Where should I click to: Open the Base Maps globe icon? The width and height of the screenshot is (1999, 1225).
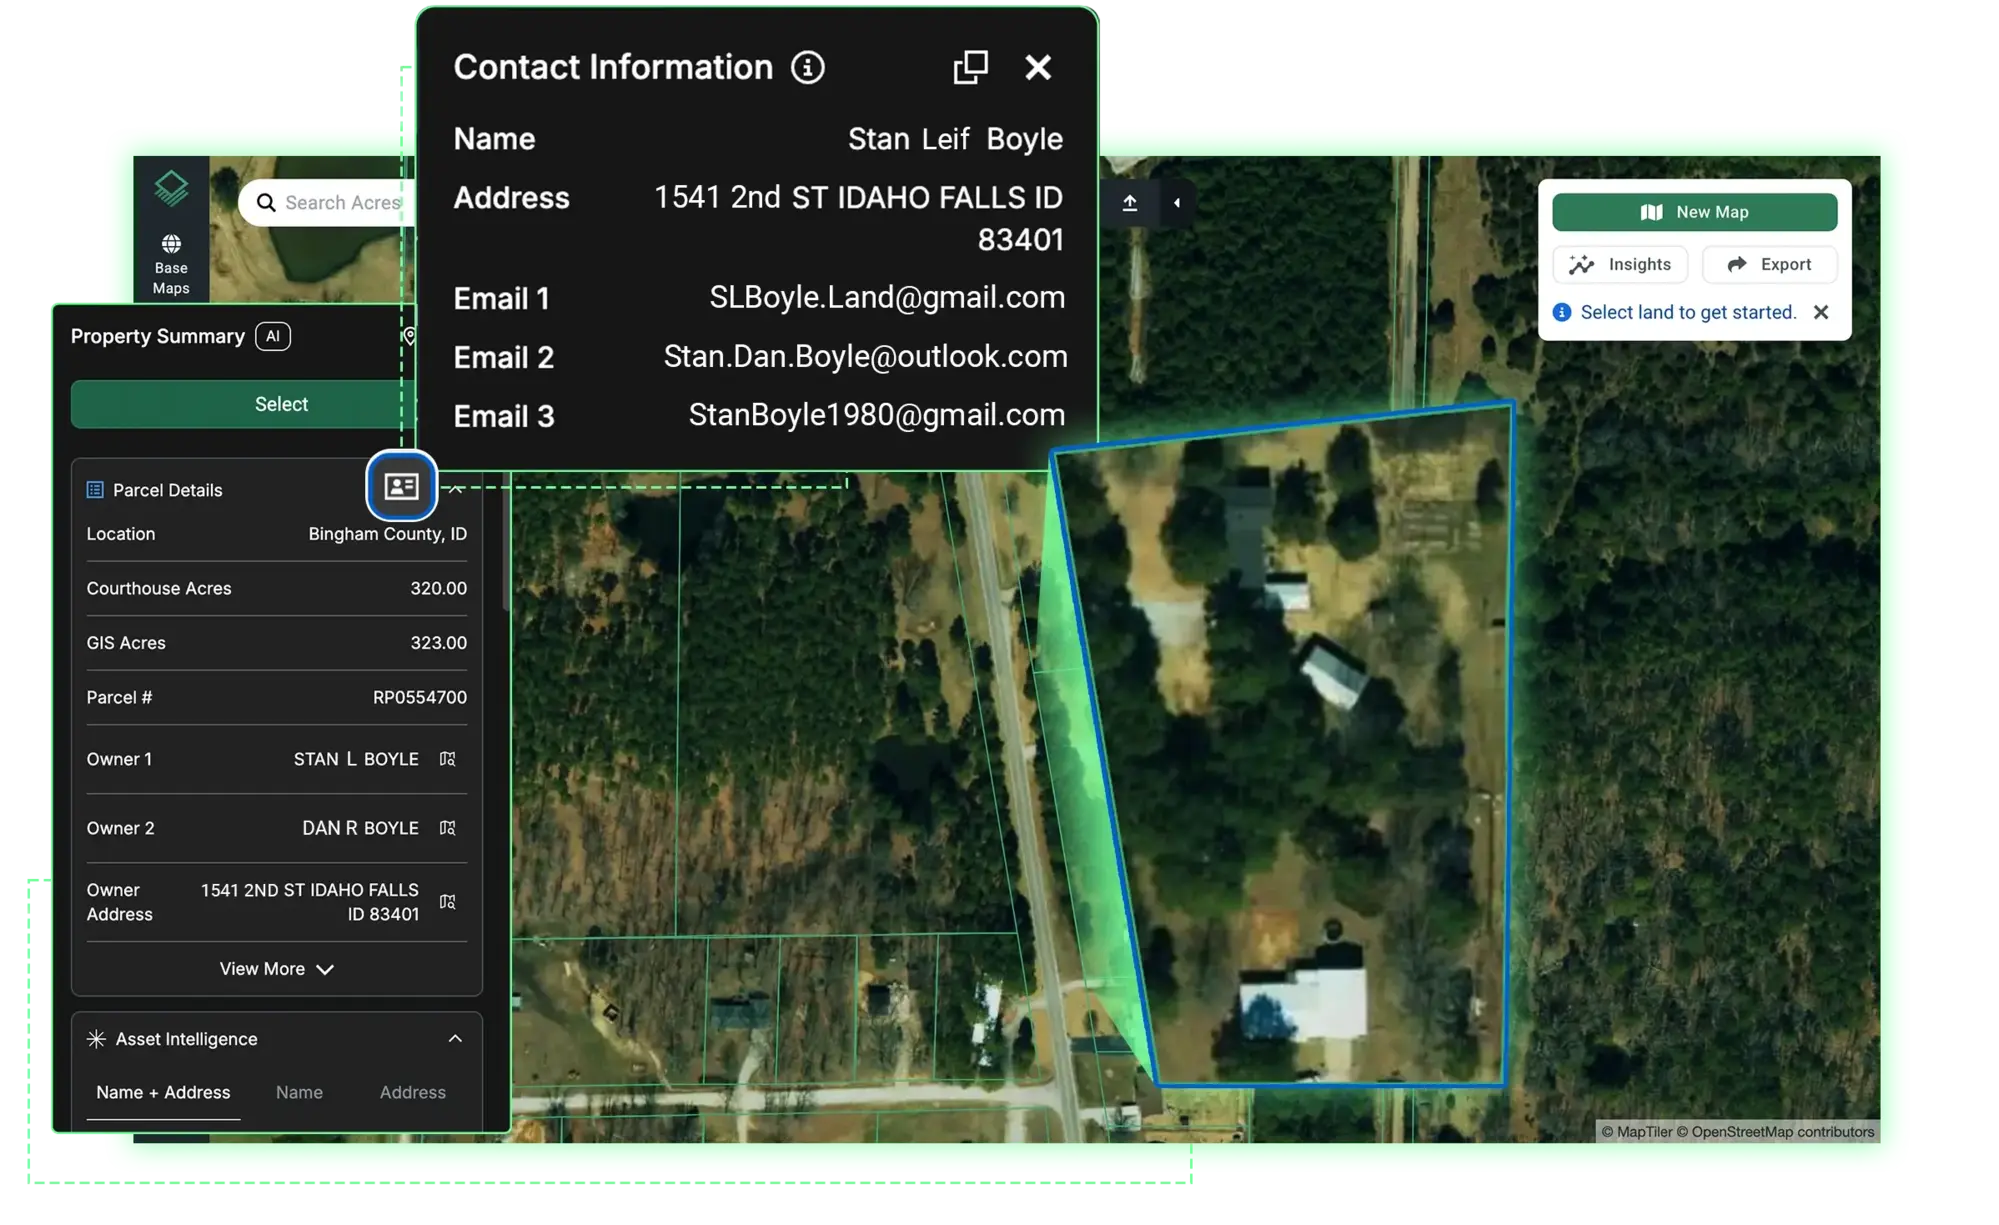(171, 244)
